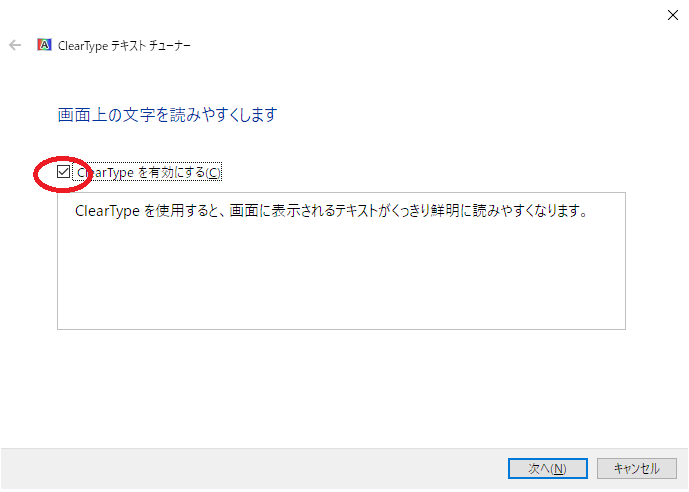Click empty space inside the description box

(341, 277)
